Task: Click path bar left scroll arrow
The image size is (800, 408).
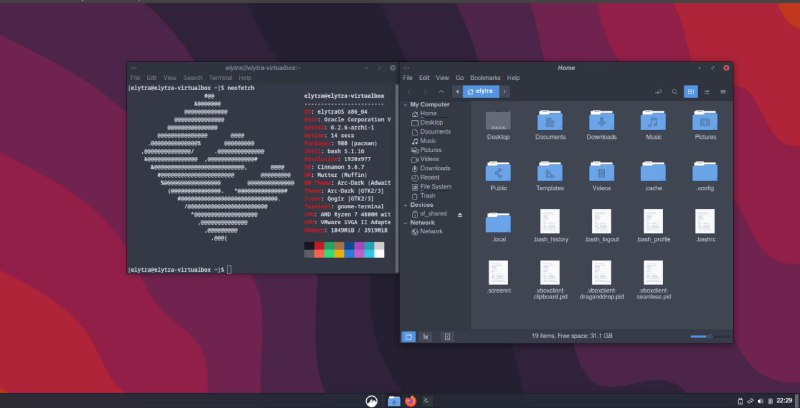Action: coord(457,92)
